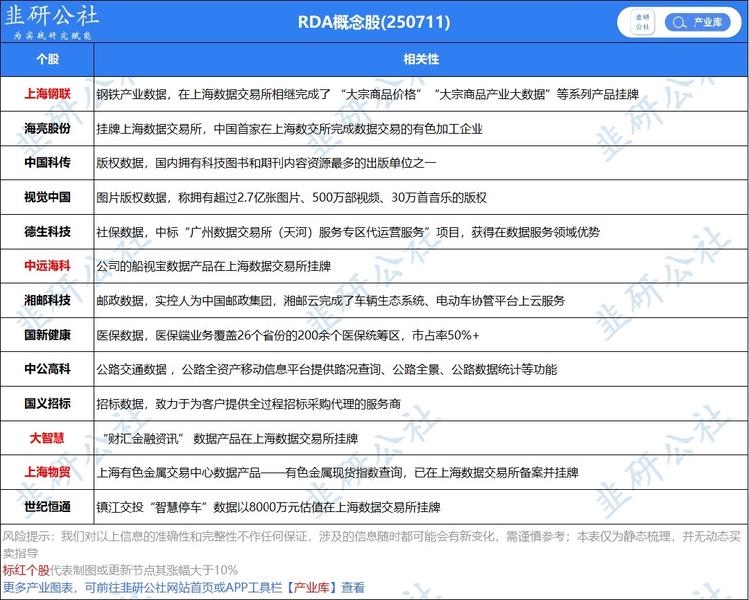Select stock name 视觉中国
Screen dimensions: 749x600
[x=47, y=197]
